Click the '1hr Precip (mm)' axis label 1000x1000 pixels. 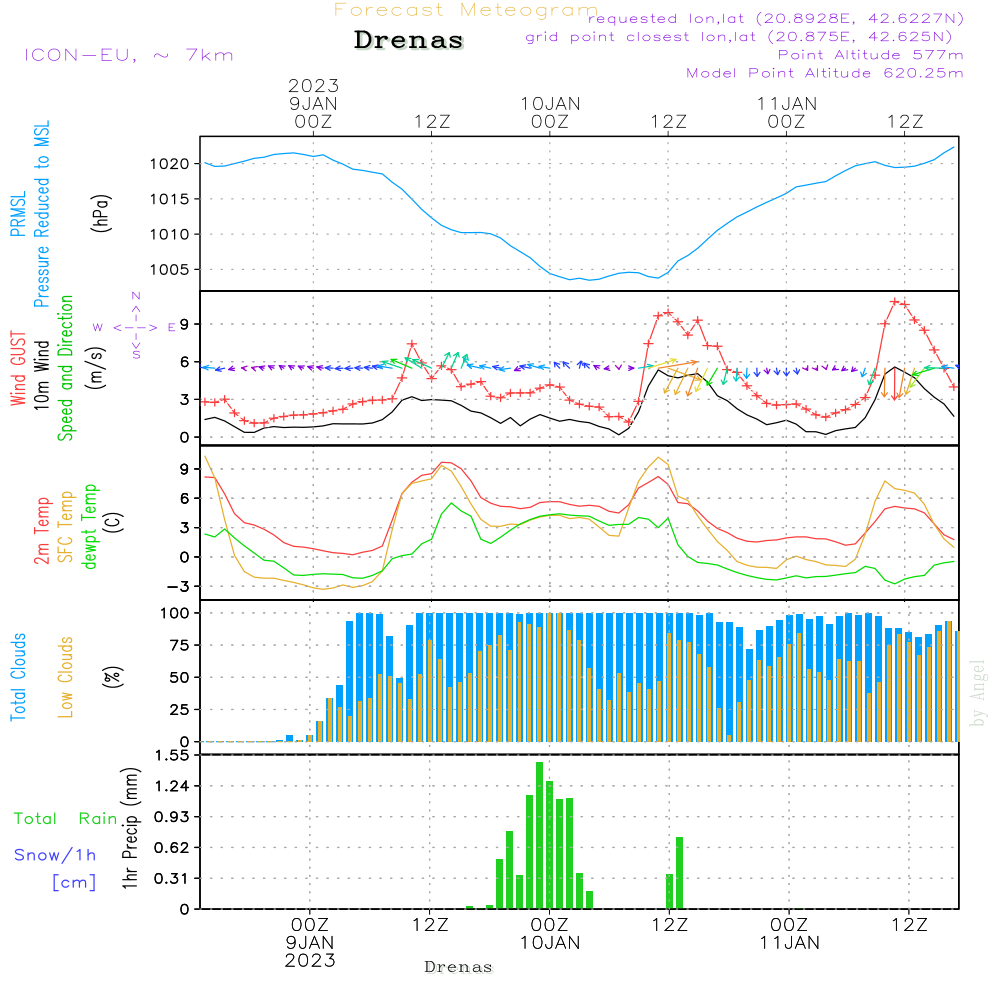(130, 828)
